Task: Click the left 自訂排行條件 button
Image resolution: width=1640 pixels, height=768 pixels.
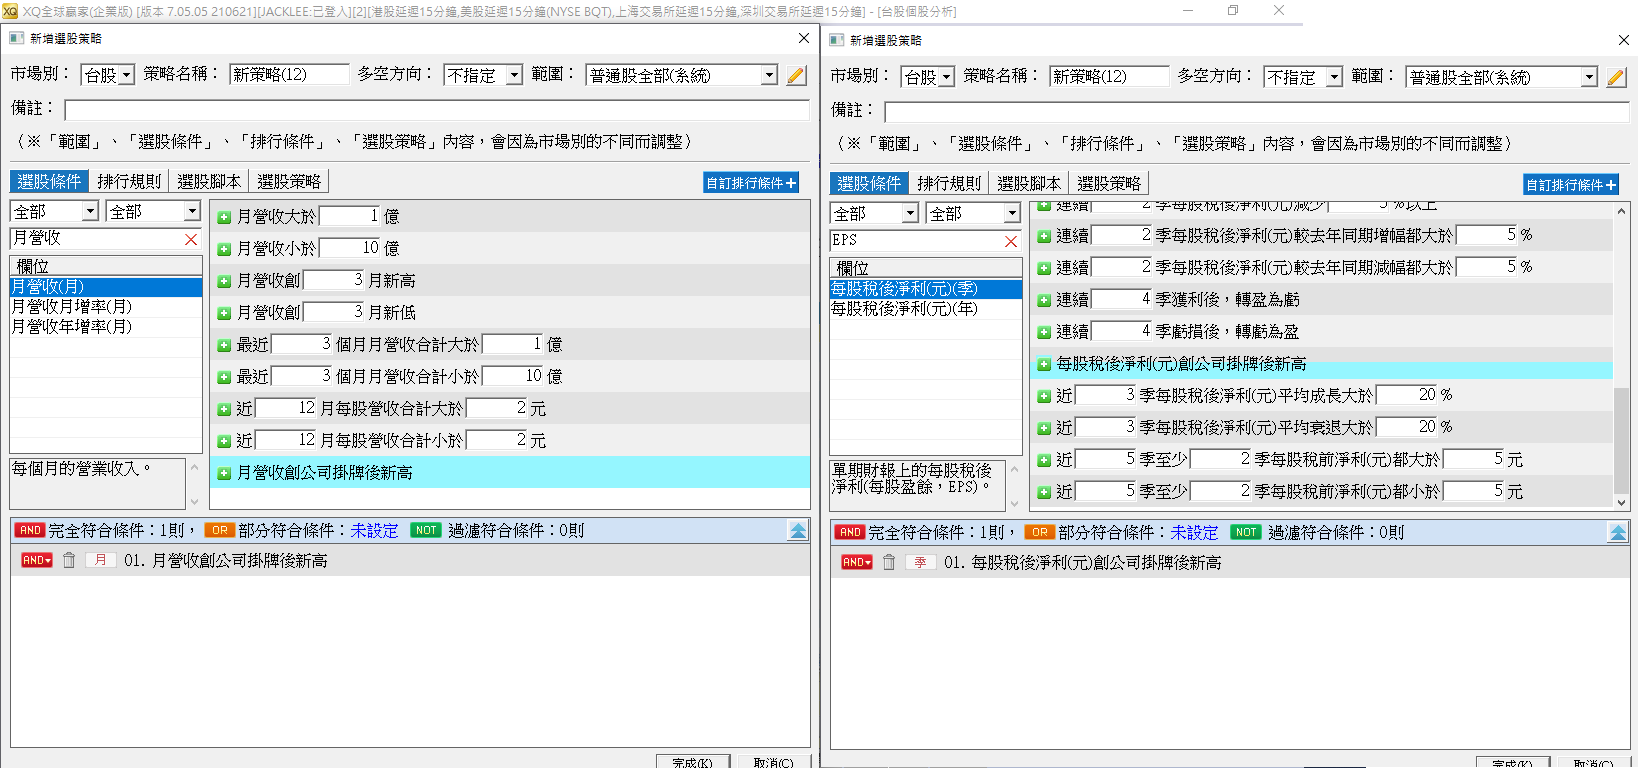Action: click(x=751, y=183)
